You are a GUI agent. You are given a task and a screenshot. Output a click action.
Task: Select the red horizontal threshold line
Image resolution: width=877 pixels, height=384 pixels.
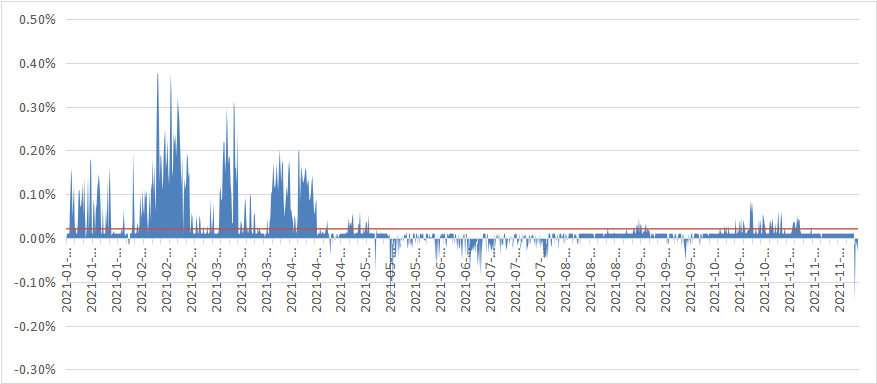(463, 229)
